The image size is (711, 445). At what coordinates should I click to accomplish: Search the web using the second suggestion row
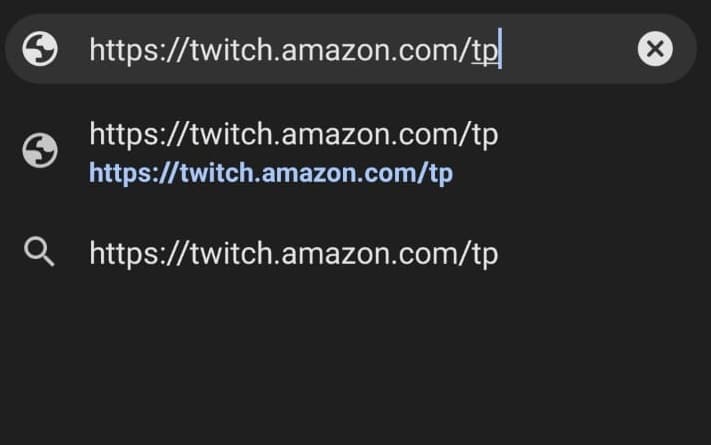356,253
